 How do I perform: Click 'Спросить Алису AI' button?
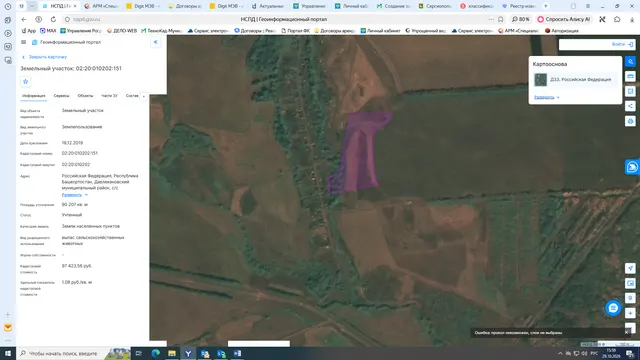(x=564, y=19)
